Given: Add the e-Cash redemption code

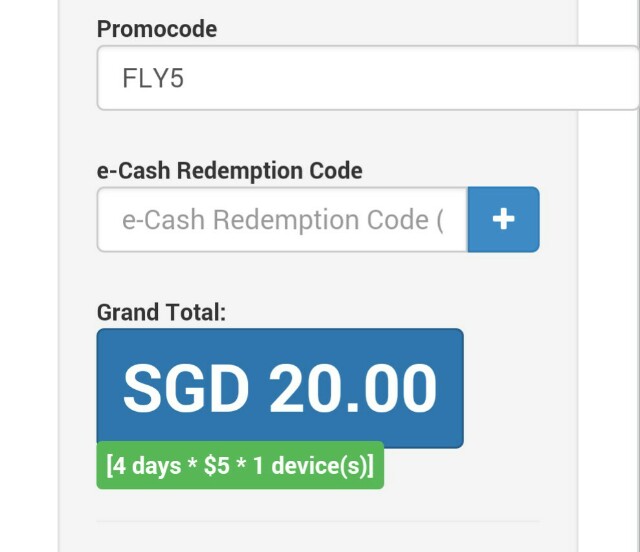Looking at the screenshot, I should pyautogui.click(x=503, y=220).
